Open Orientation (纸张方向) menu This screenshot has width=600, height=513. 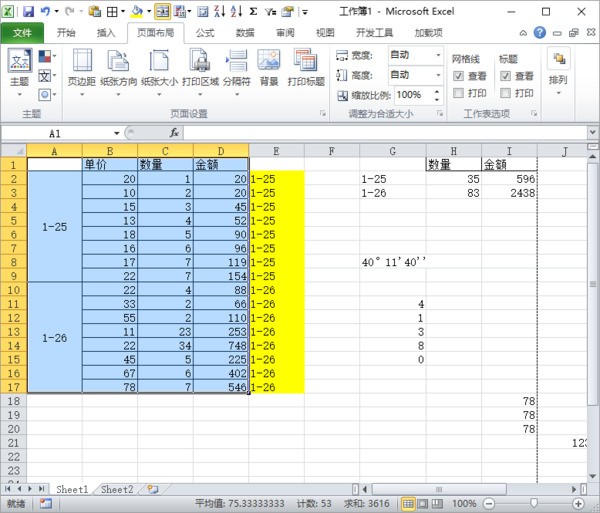click(119, 73)
